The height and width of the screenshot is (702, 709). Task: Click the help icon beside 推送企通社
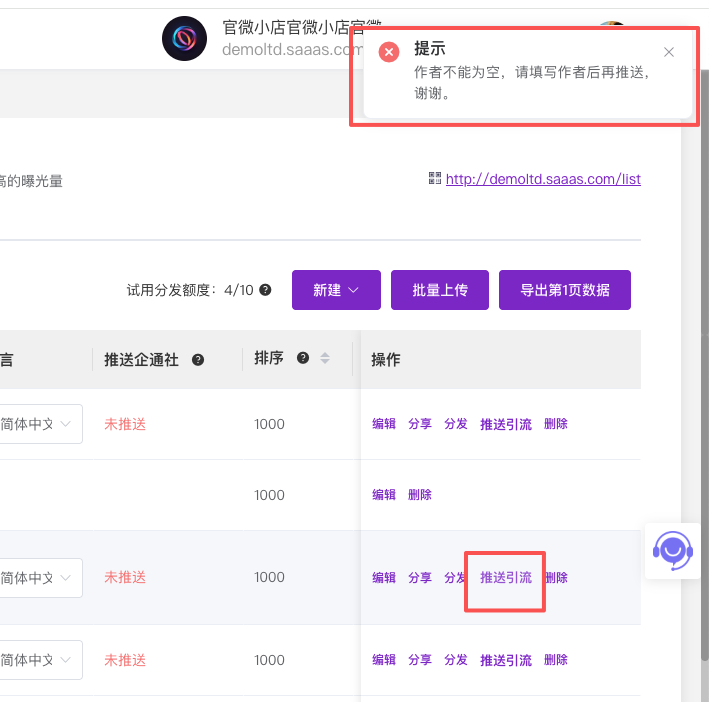198,360
